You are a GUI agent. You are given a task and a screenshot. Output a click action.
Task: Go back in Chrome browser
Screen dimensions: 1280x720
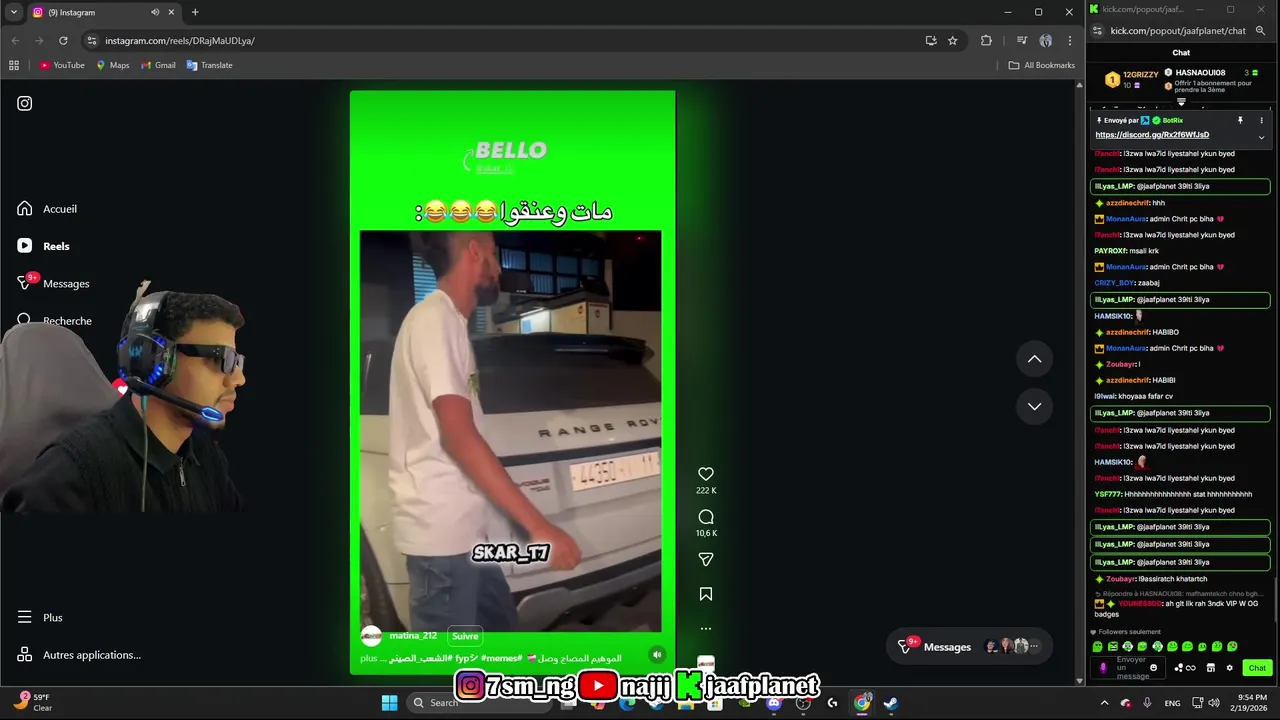coord(15,41)
